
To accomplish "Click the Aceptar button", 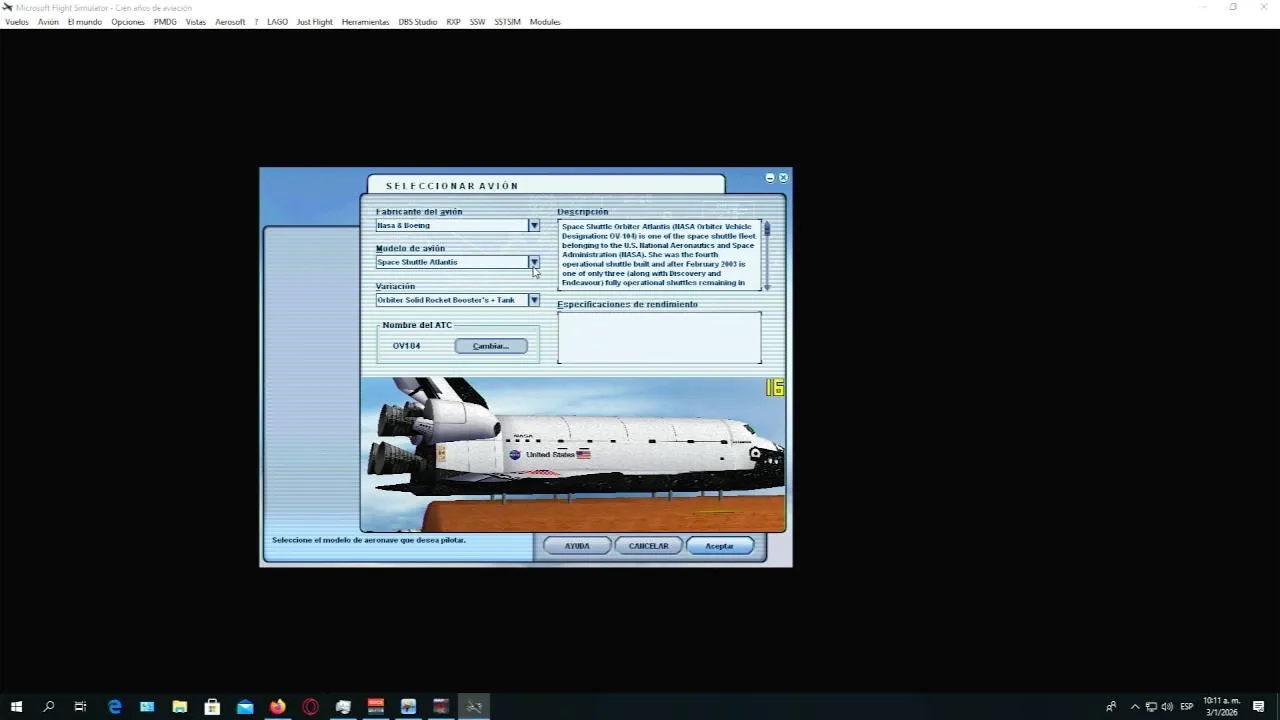I will click(x=719, y=546).
